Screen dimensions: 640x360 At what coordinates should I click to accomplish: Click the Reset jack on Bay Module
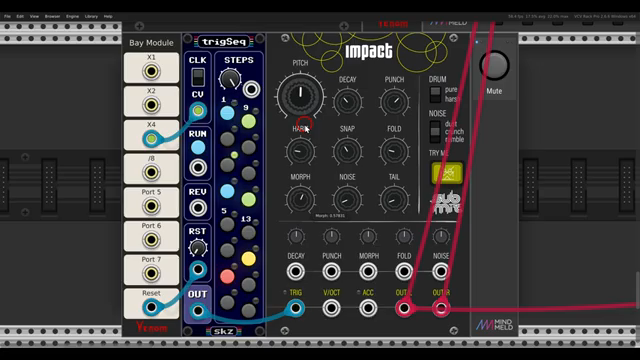coord(151,307)
